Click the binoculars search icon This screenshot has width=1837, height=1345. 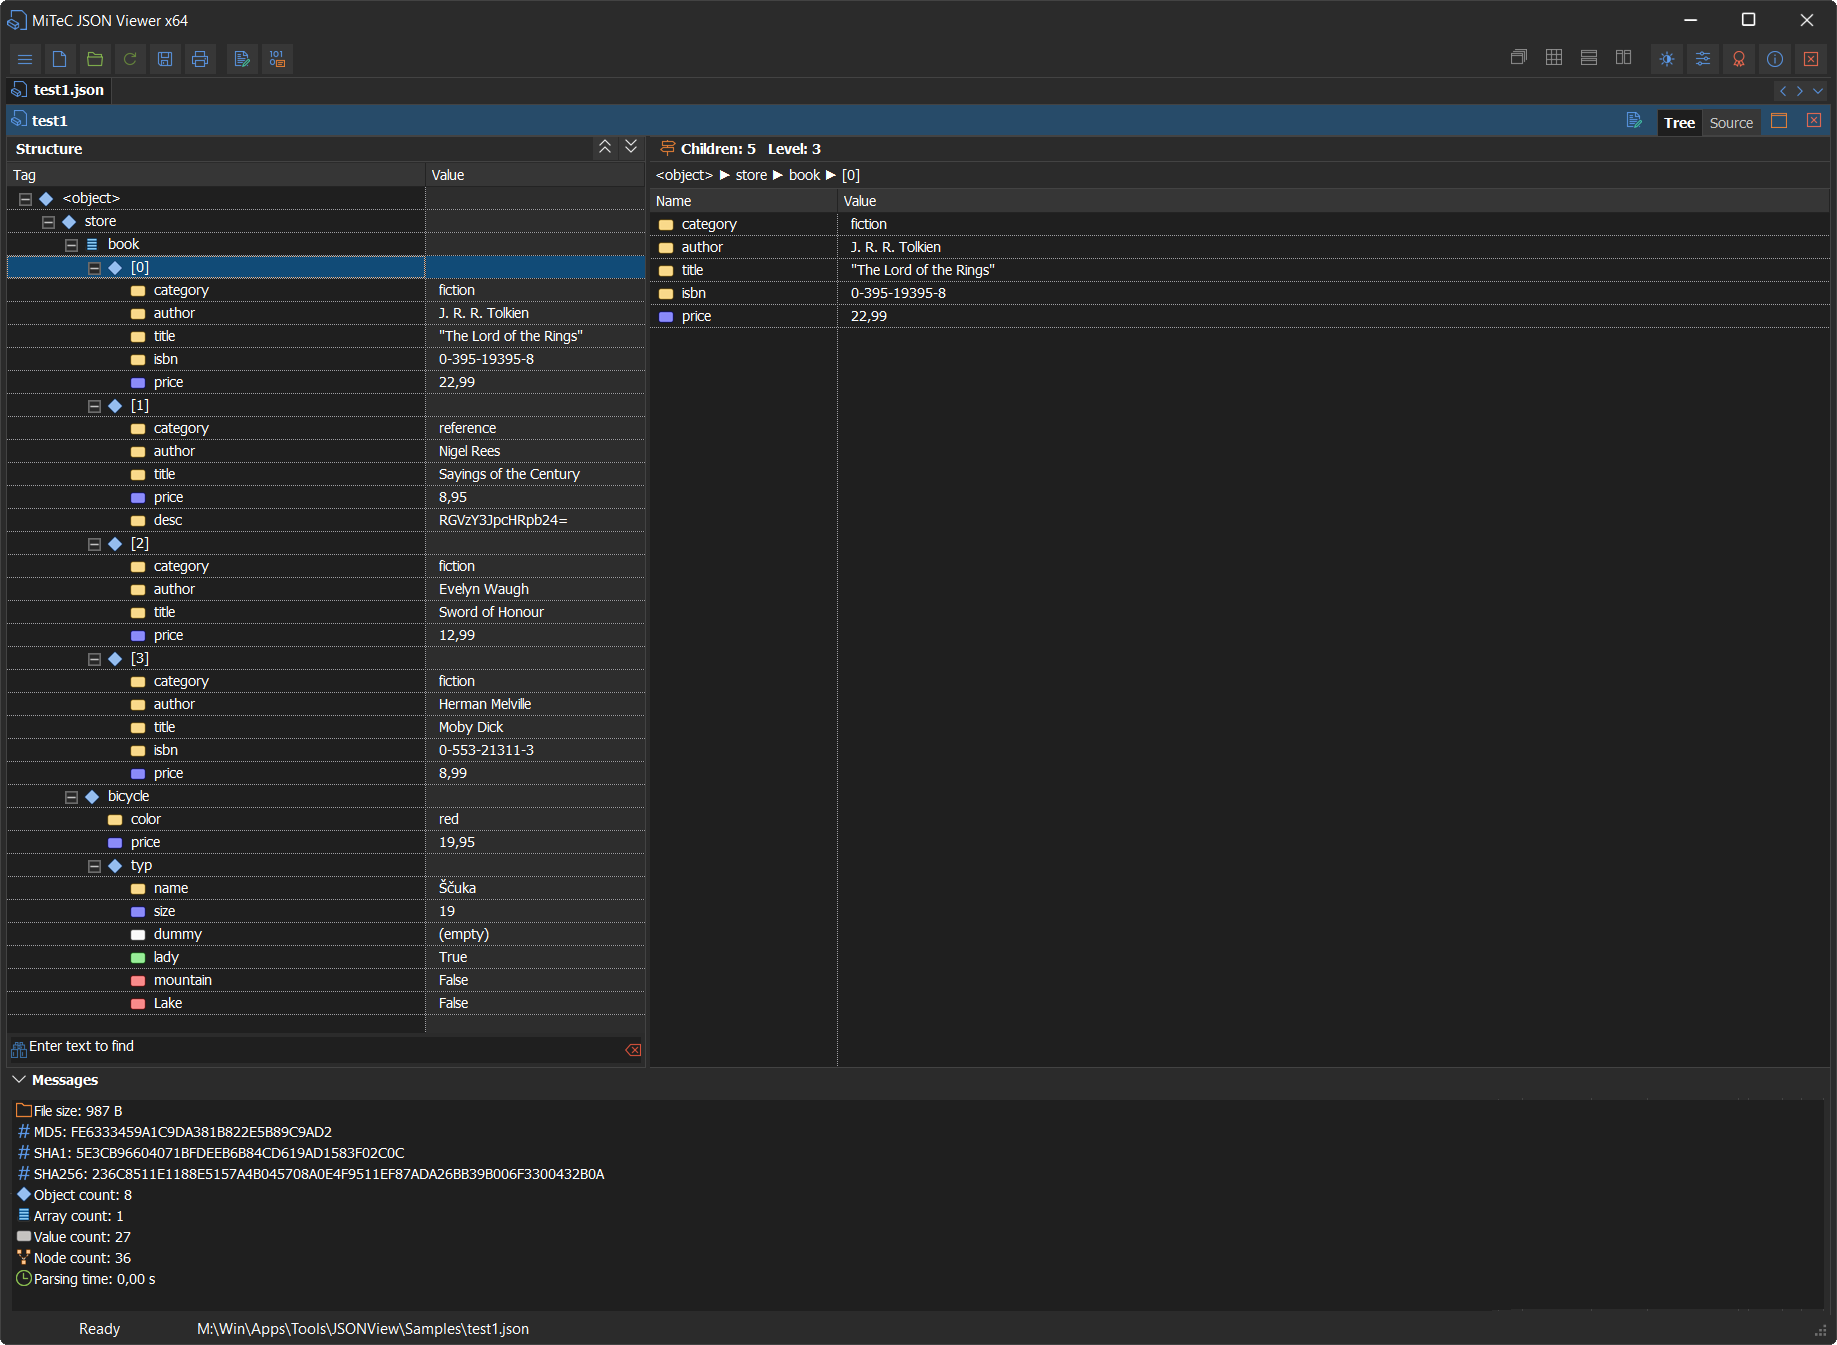pos(18,1049)
